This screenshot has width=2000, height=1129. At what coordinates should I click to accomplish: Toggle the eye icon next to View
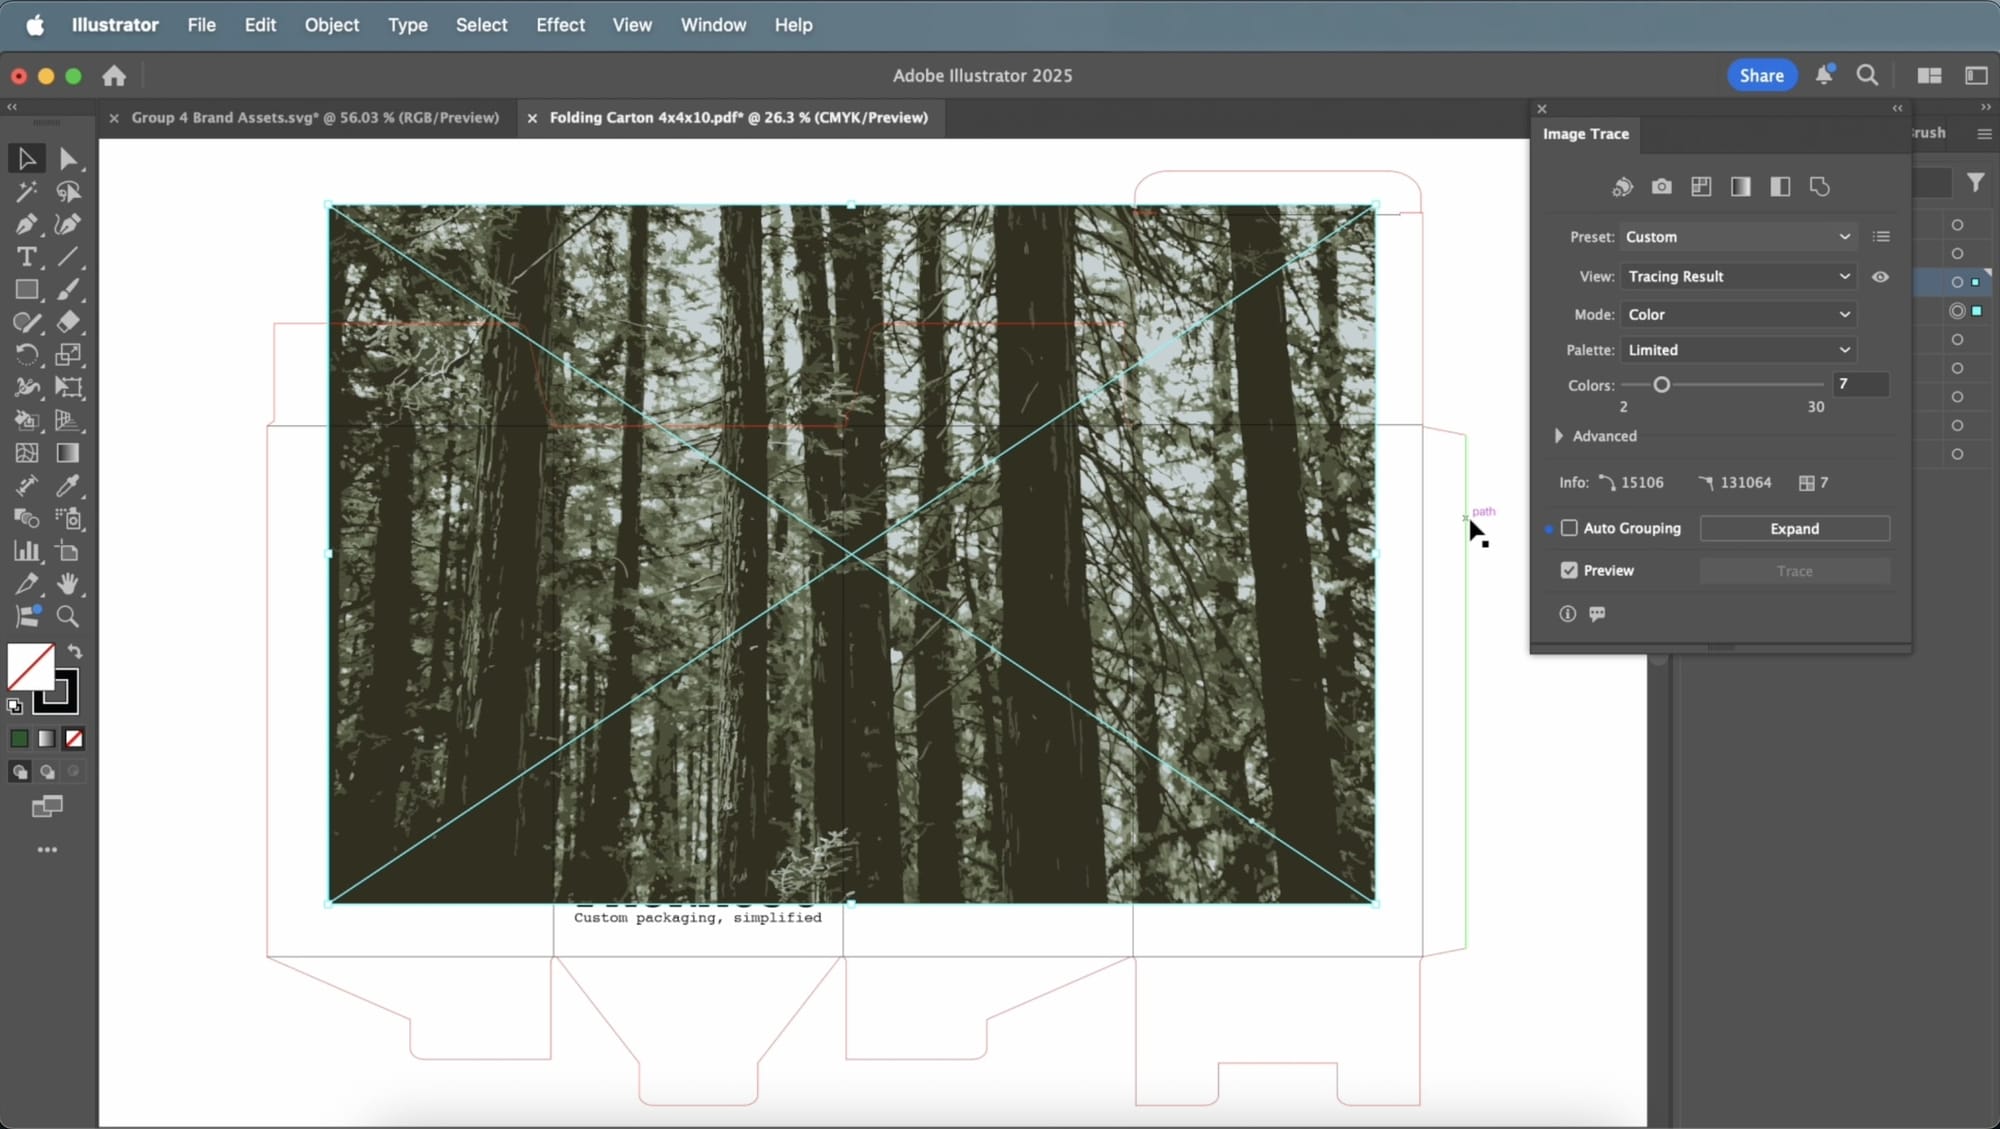pos(1880,277)
